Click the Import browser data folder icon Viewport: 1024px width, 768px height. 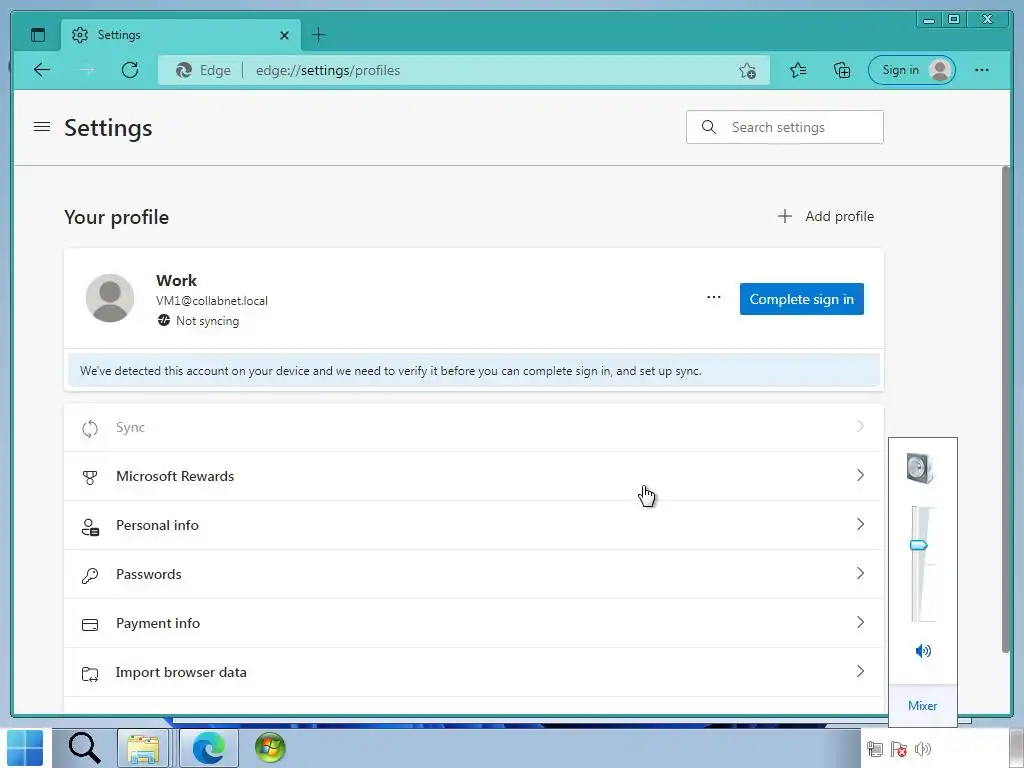[x=90, y=674]
